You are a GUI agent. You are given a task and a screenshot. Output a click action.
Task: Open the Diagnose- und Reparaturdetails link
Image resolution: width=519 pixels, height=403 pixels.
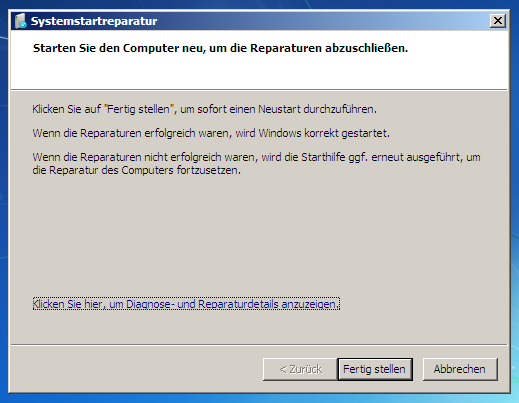pos(186,304)
